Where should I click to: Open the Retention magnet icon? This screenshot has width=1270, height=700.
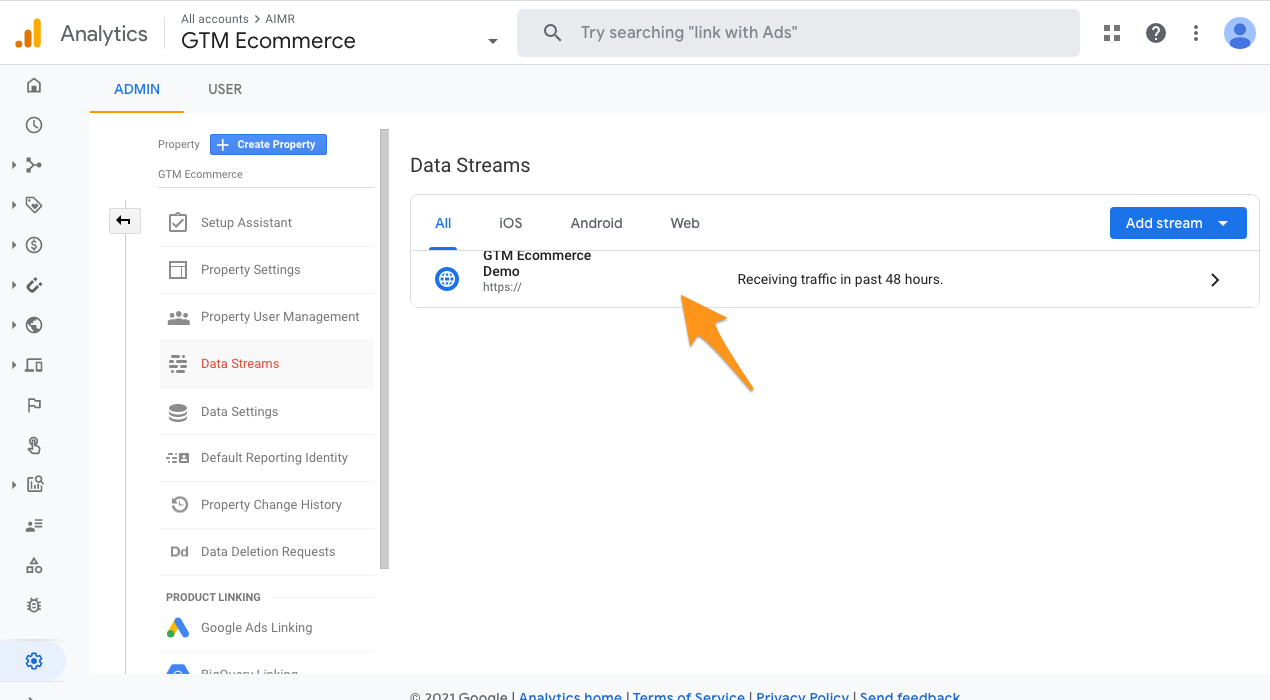point(34,285)
